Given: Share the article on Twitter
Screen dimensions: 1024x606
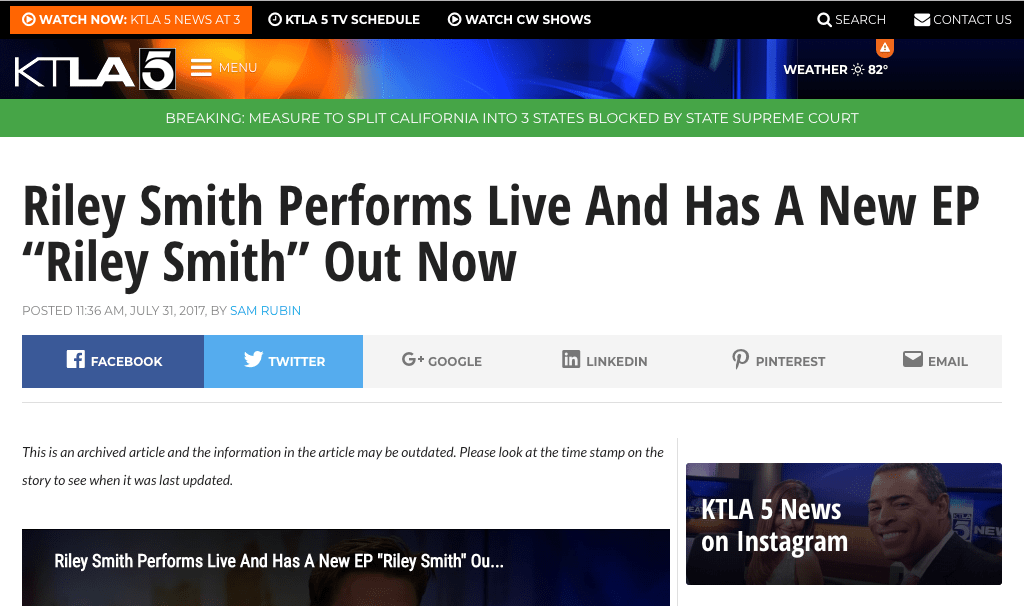Looking at the screenshot, I should [283, 361].
